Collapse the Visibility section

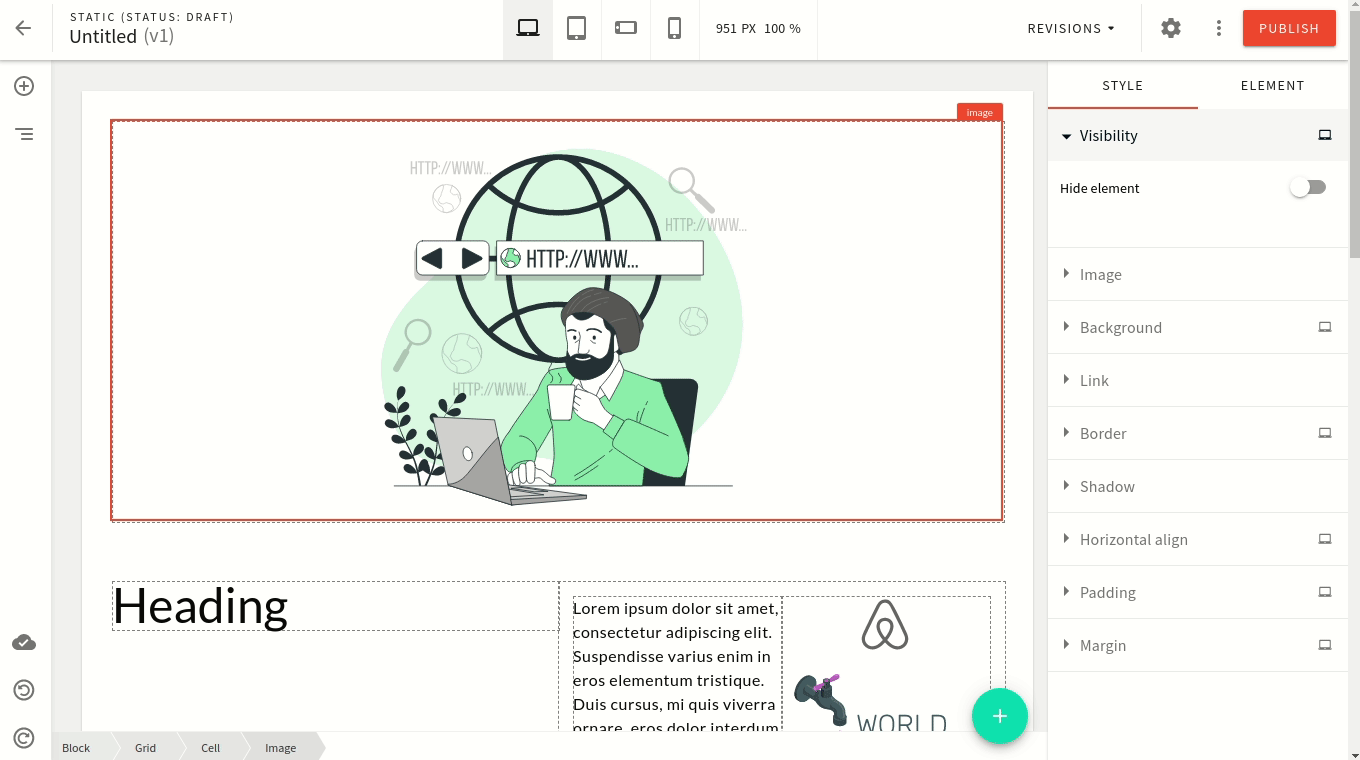1109,135
